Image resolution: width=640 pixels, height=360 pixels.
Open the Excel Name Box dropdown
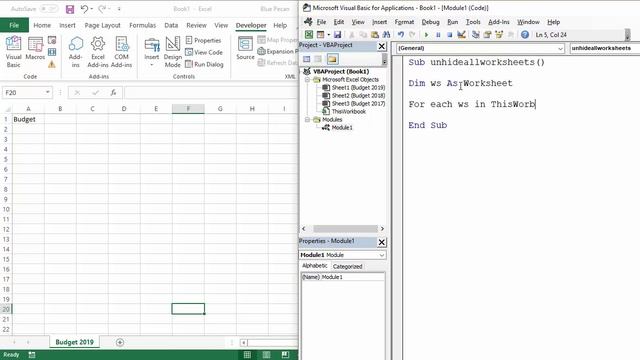tap(47, 93)
